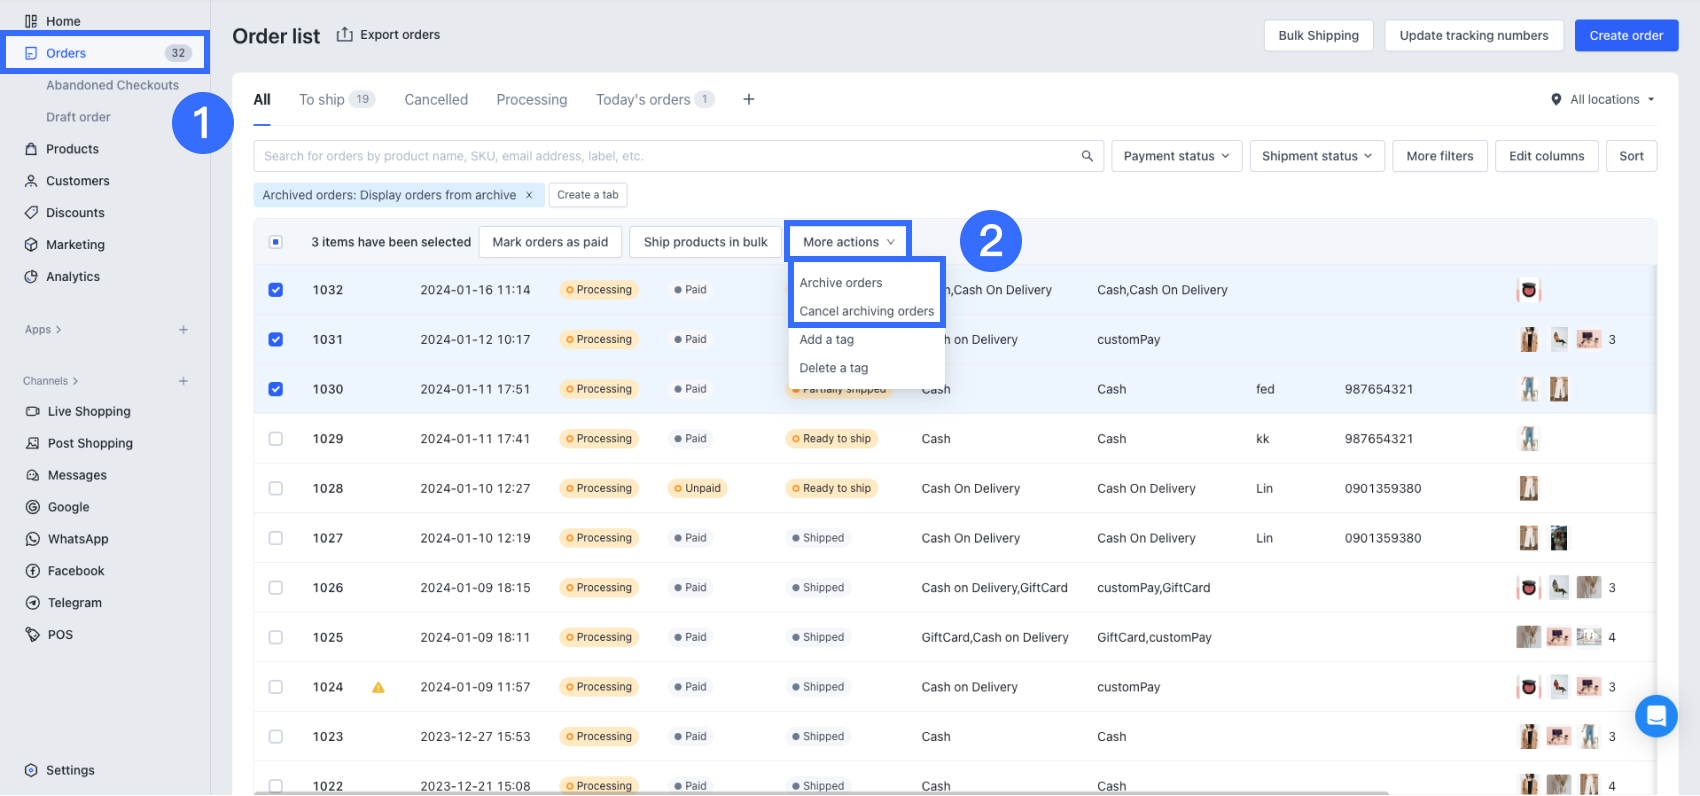Switch to the To ship tab
1700x796 pixels.
pyautogui.click(x=322, y=99)
